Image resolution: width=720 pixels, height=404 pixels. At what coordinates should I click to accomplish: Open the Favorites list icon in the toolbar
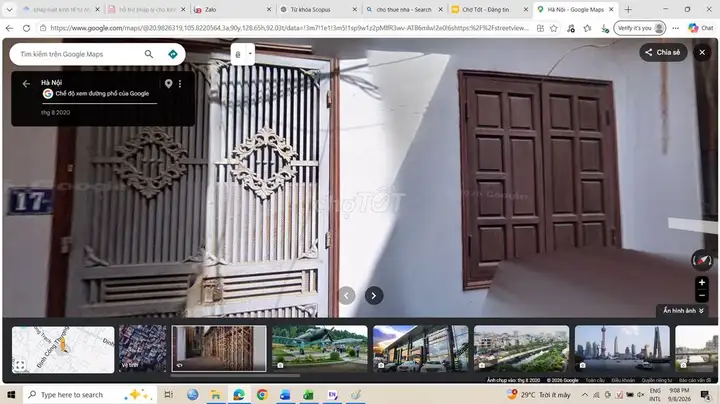587,28
